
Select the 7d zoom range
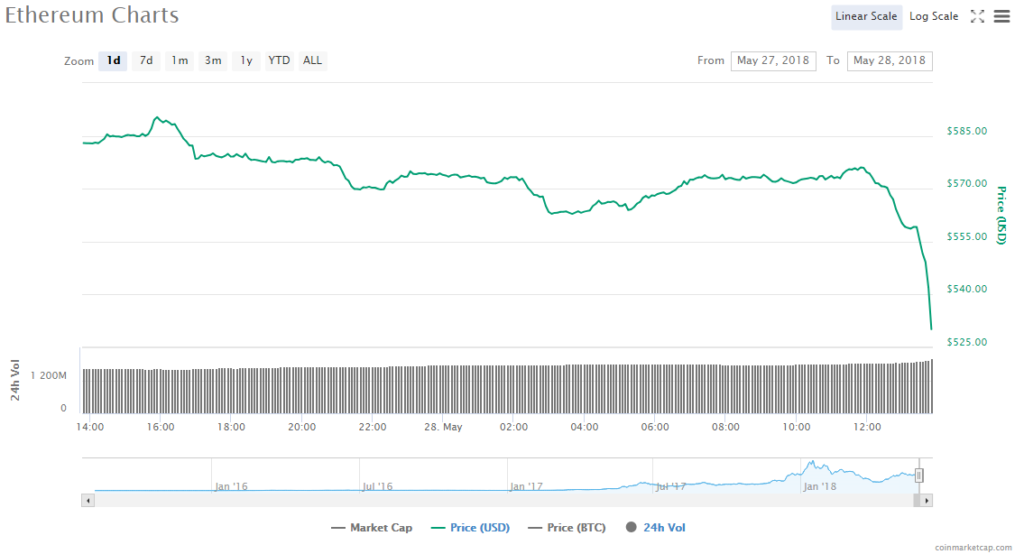(146, 60)
